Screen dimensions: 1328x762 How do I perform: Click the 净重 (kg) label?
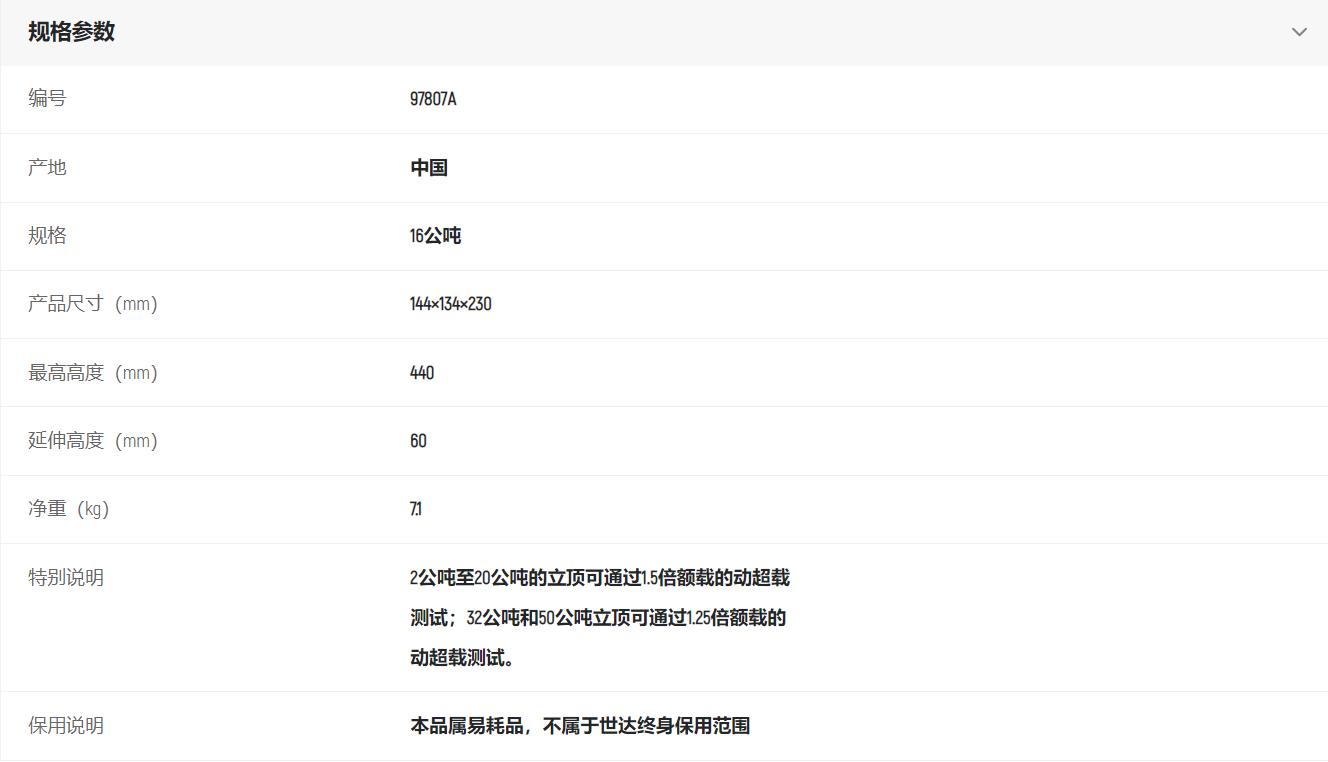click(68, 509)
